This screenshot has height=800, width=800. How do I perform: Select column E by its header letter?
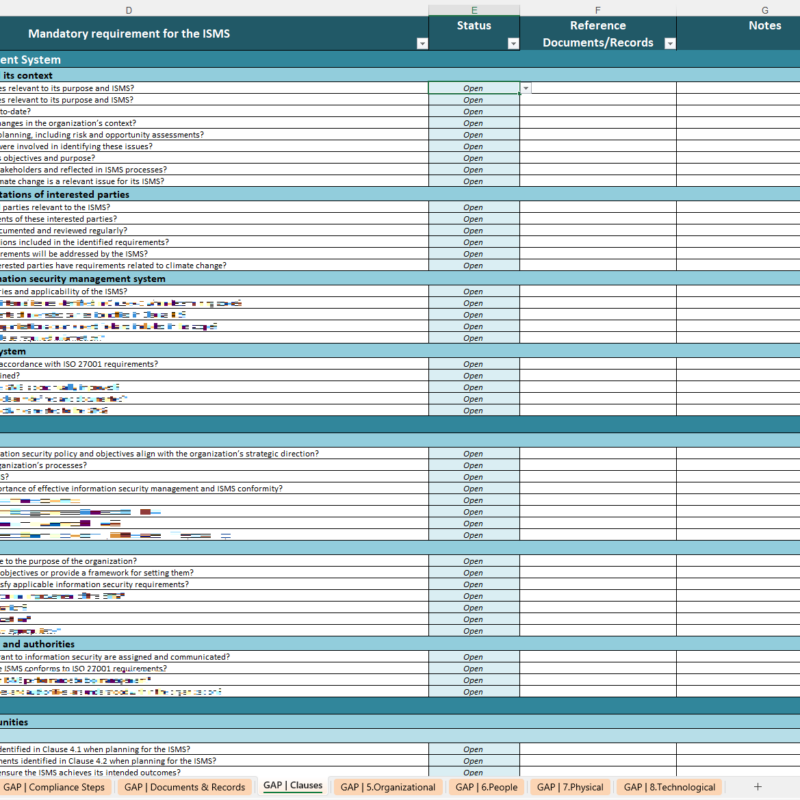point(472,8)
